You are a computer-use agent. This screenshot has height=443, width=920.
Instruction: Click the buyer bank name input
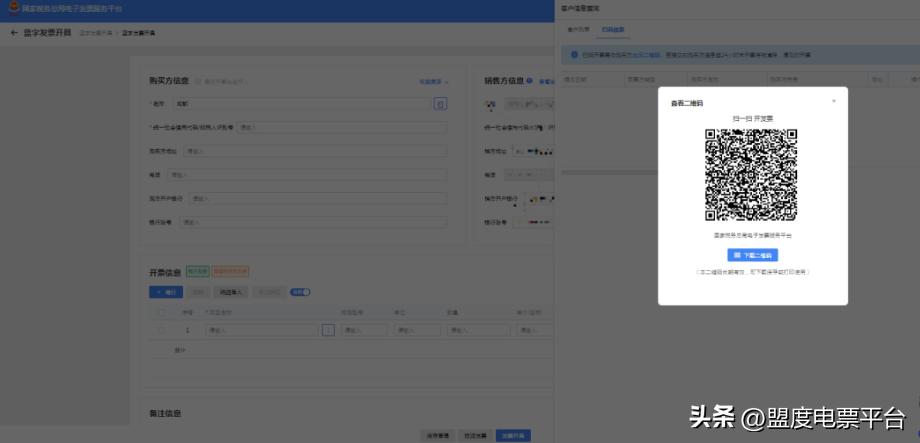(x=317, y=199)
